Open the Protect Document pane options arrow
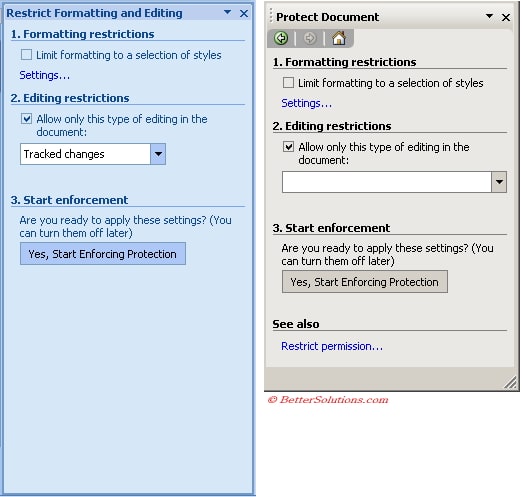This screenshot has width=522, height=497. tap(489, 16)
